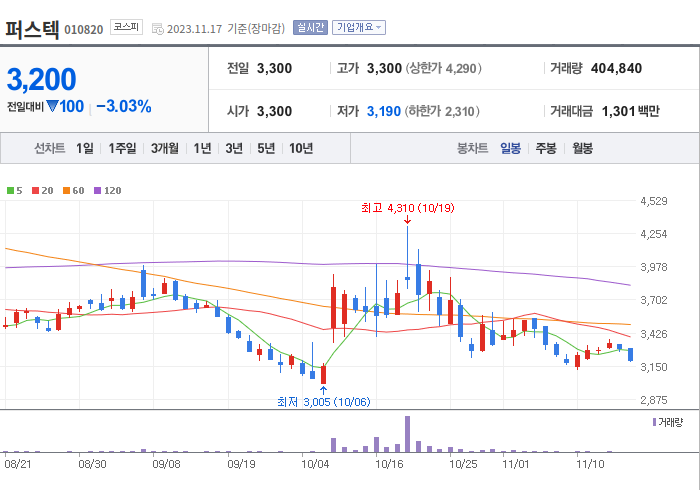The image size is (700, 490).
Task: Click the stock code 010820
Action: [83, 30]
